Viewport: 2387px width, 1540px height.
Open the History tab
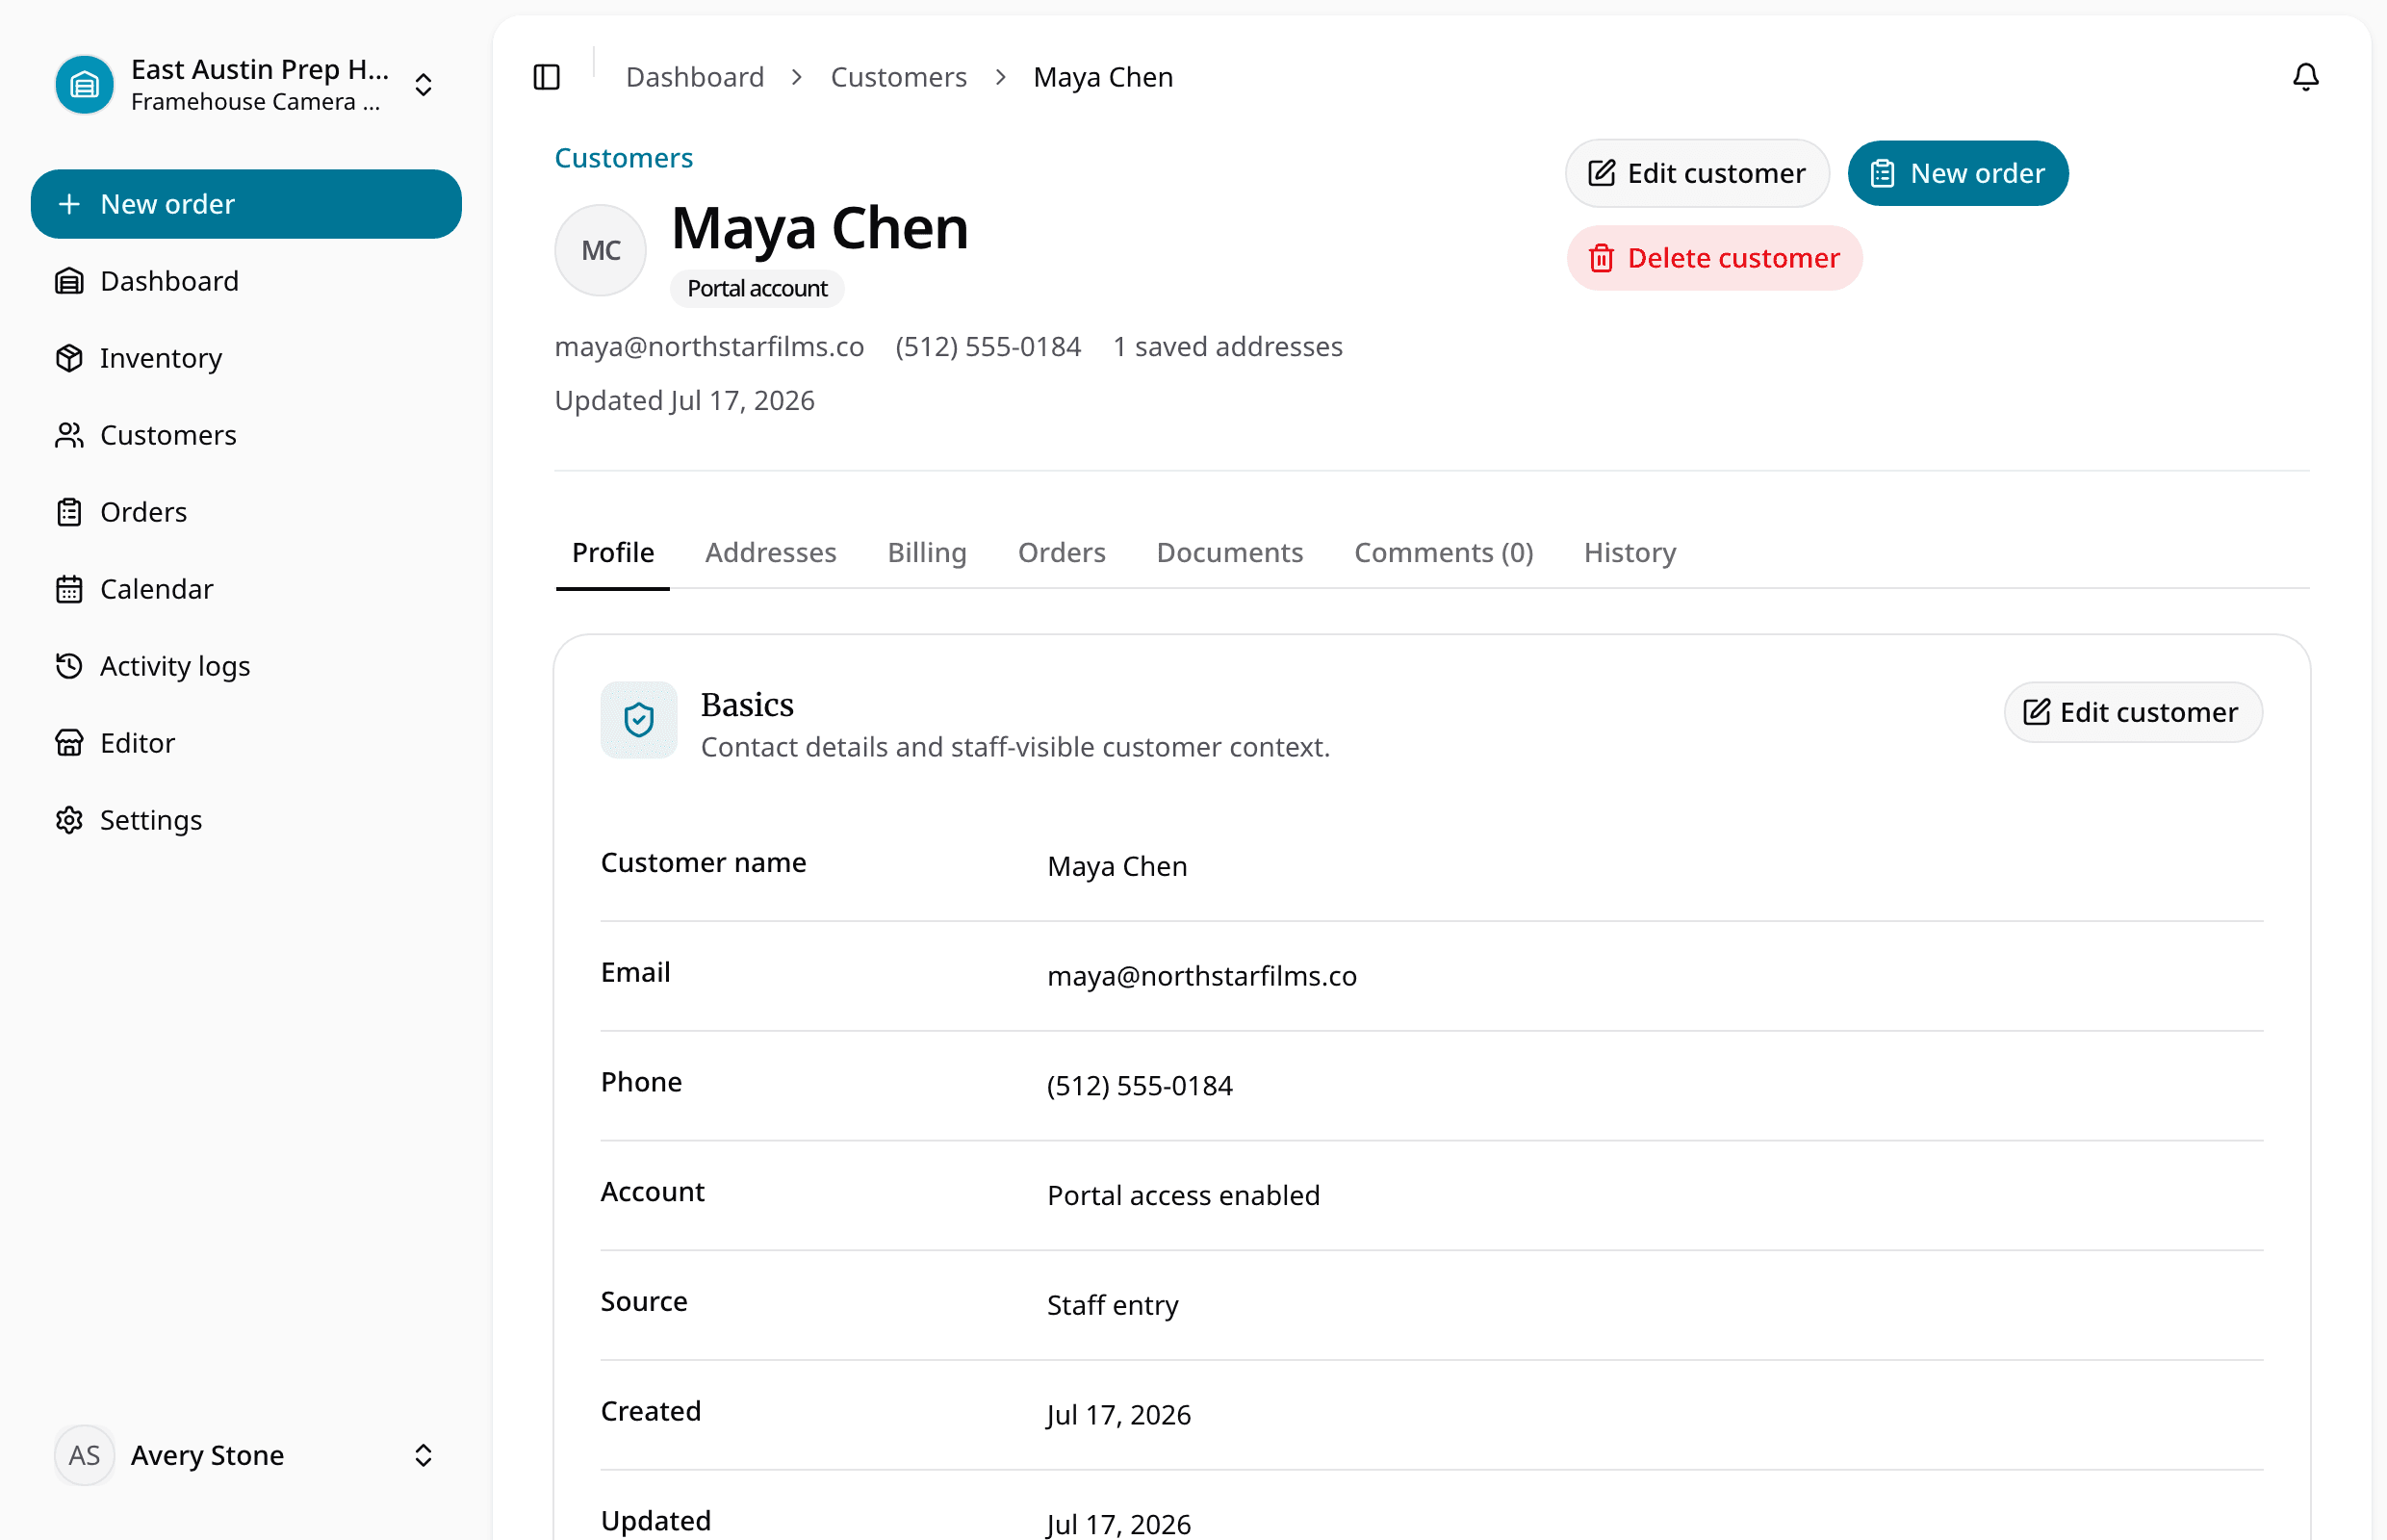click(x=1629, y=553)
